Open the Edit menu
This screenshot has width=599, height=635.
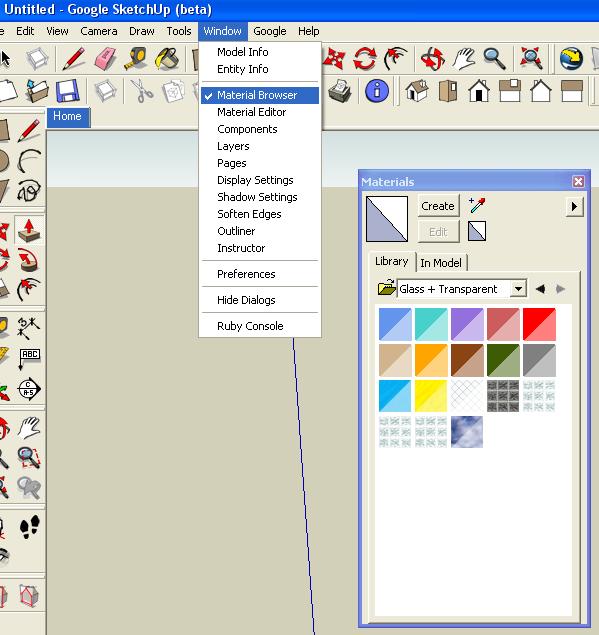25,31
